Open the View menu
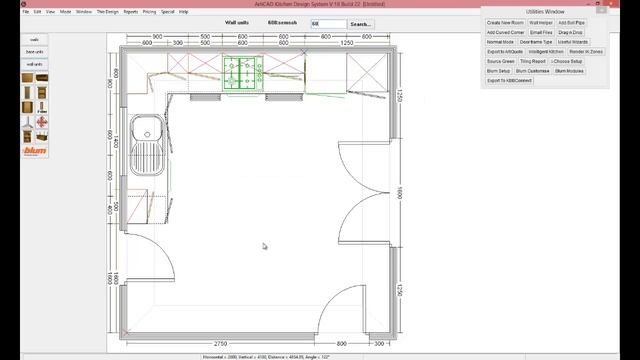The image size is (640, 360). [x=50, y=12]
